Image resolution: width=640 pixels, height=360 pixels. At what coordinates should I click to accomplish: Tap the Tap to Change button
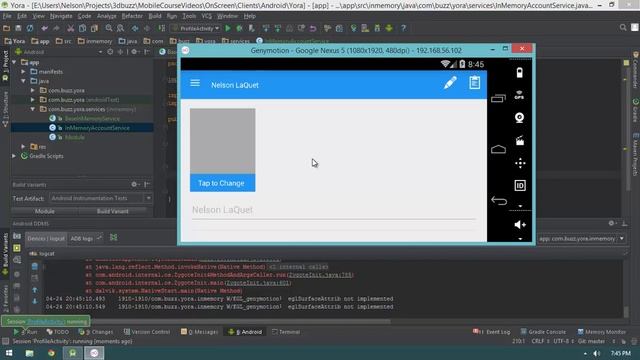pyautogui.click(x=222, y=183)
